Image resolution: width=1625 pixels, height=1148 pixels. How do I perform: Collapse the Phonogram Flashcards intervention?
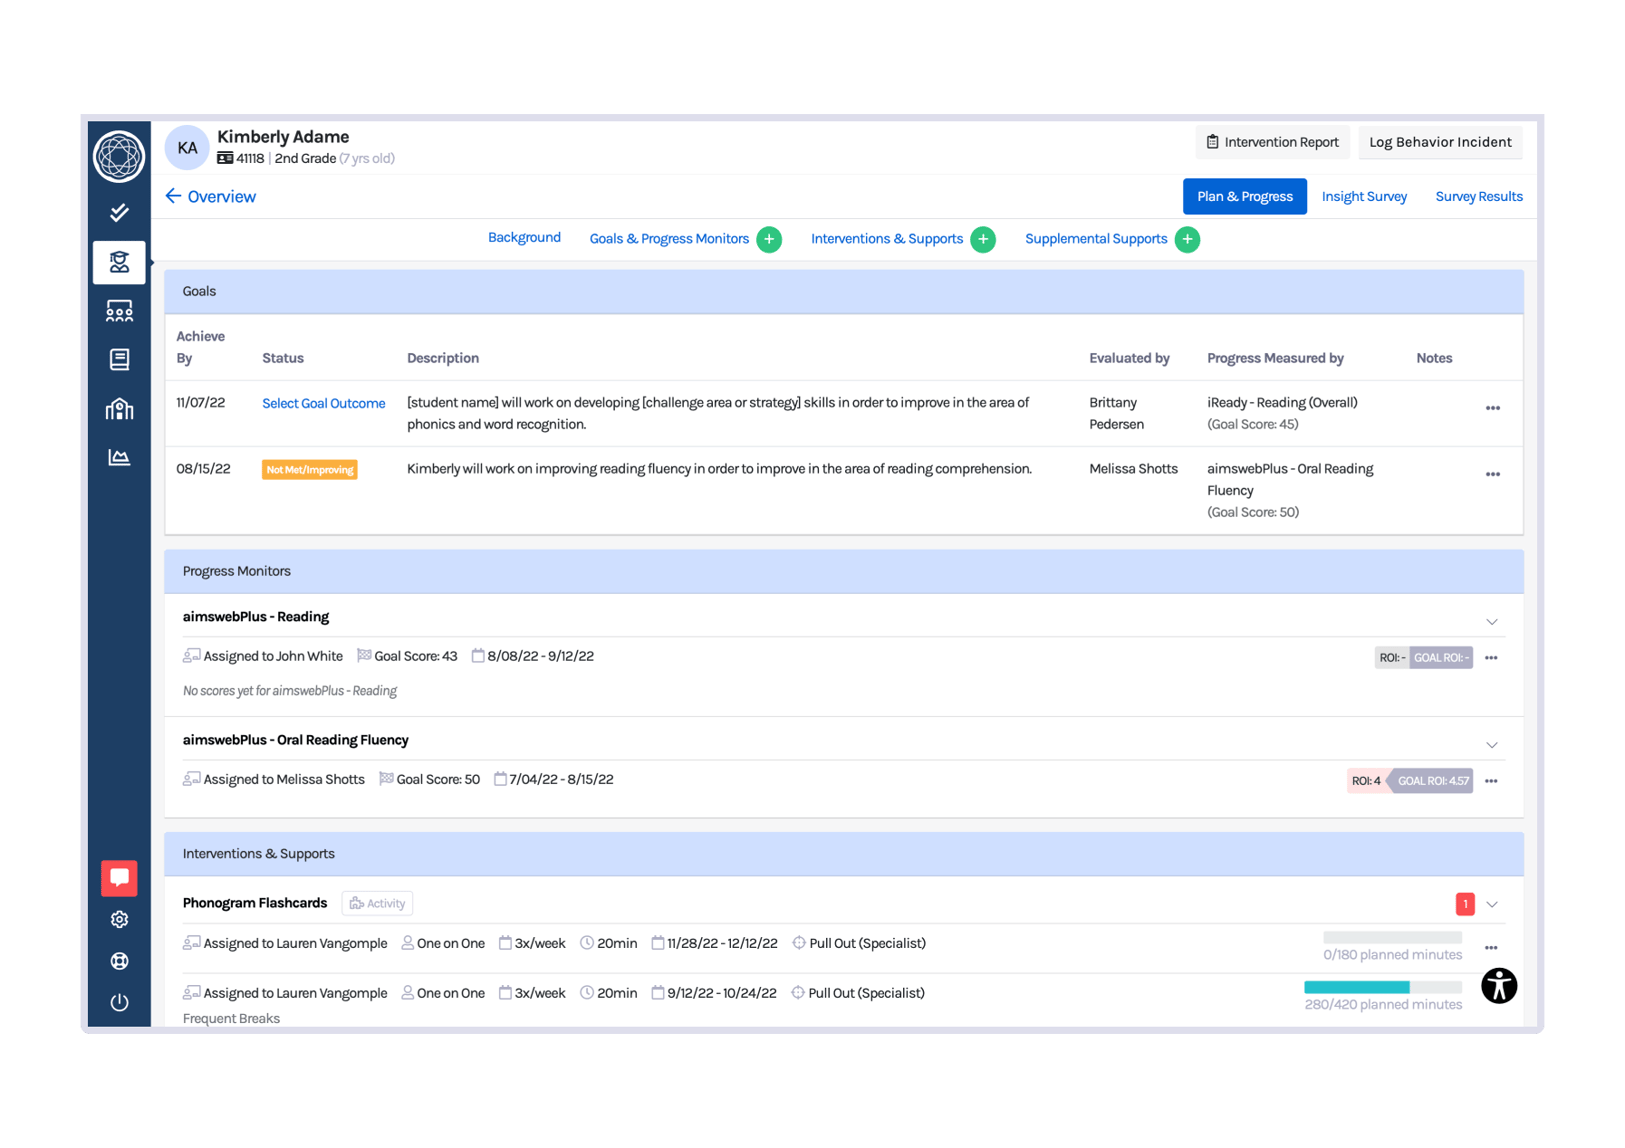[x=1492, y=903]
